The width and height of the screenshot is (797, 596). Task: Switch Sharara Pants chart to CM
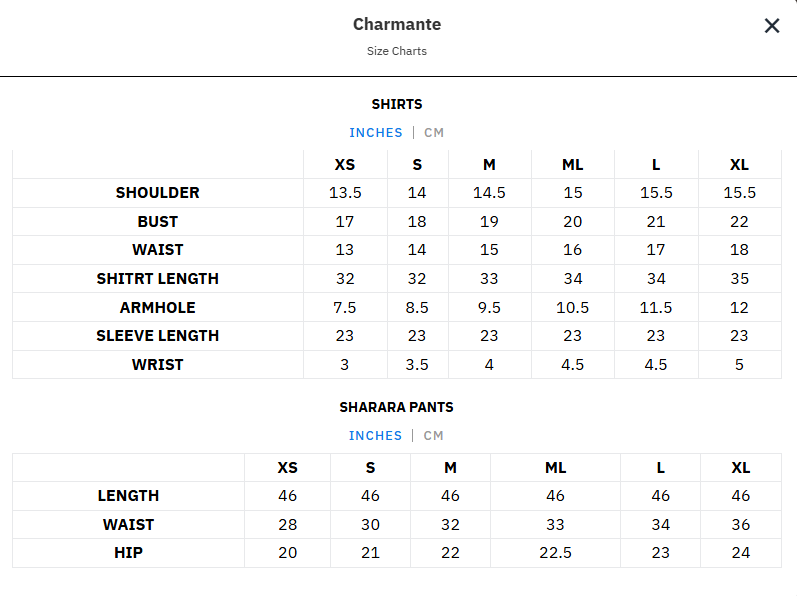coord(433,436)
